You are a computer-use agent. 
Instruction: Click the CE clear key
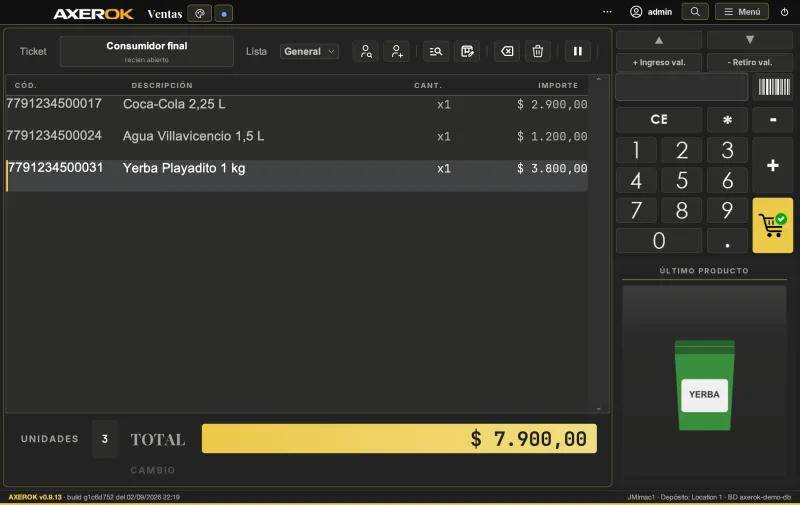(659, 119)
